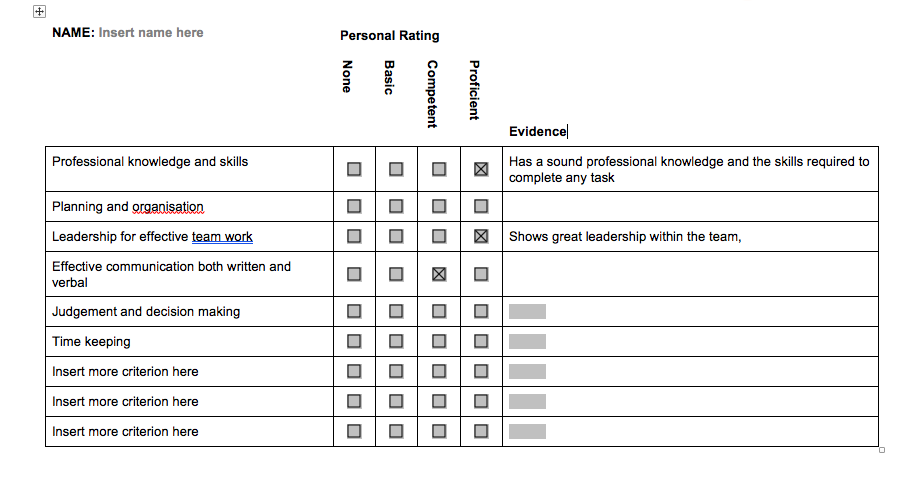This screenshot has height=502, width=919.
Task: Check Proficient for Time keeping
Action: (x=481, y=341)
